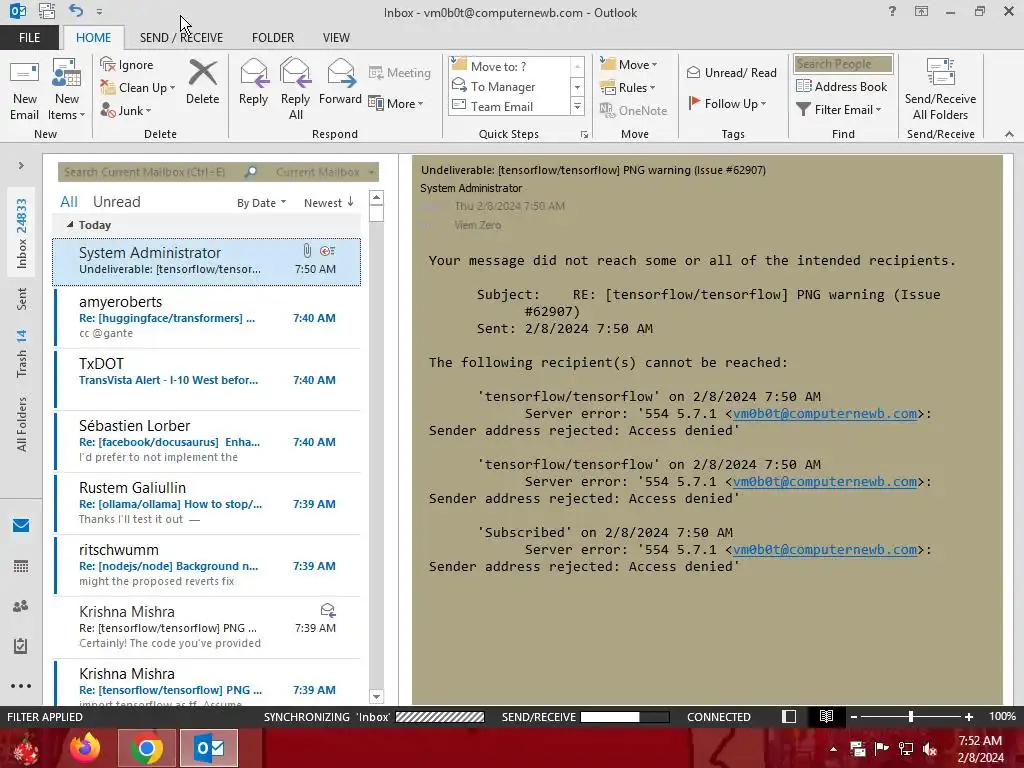The width and height of the screenshot is (1024, 768).
Task: Select the Team Email quick step
Action: point(509,106)
